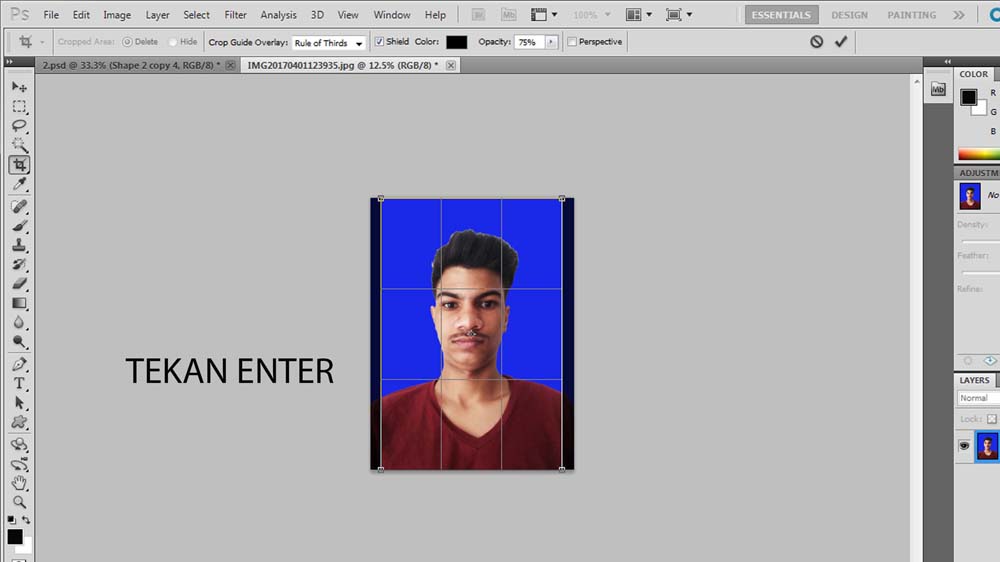This screenshot has height=562, width=1000.
Task: Click the Color panel spectrum ramp
Action: (978, 154)
